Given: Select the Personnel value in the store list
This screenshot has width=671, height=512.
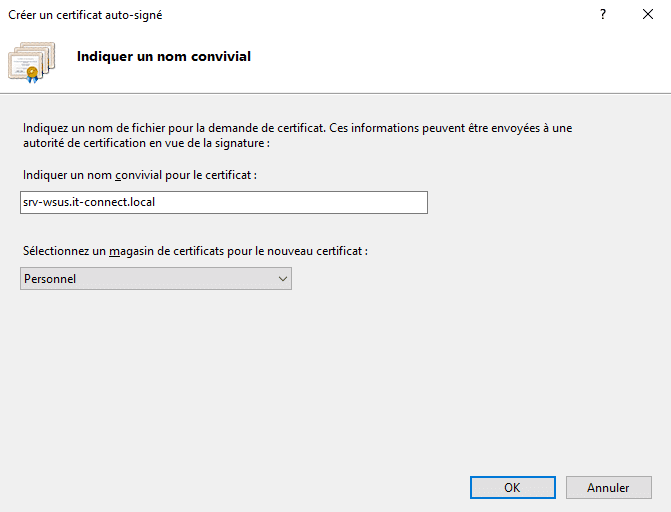Looking at the screenshot, I should tap(50, 279).
